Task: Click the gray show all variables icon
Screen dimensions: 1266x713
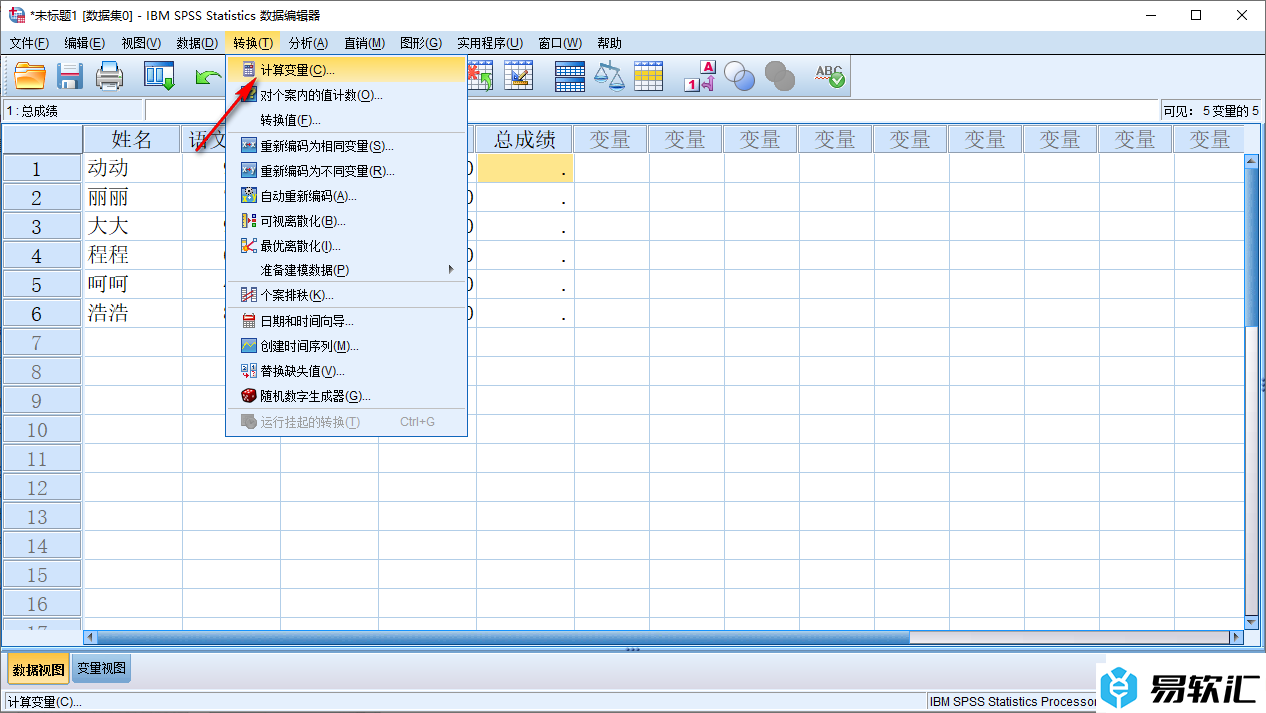Action: click(779, 76)
